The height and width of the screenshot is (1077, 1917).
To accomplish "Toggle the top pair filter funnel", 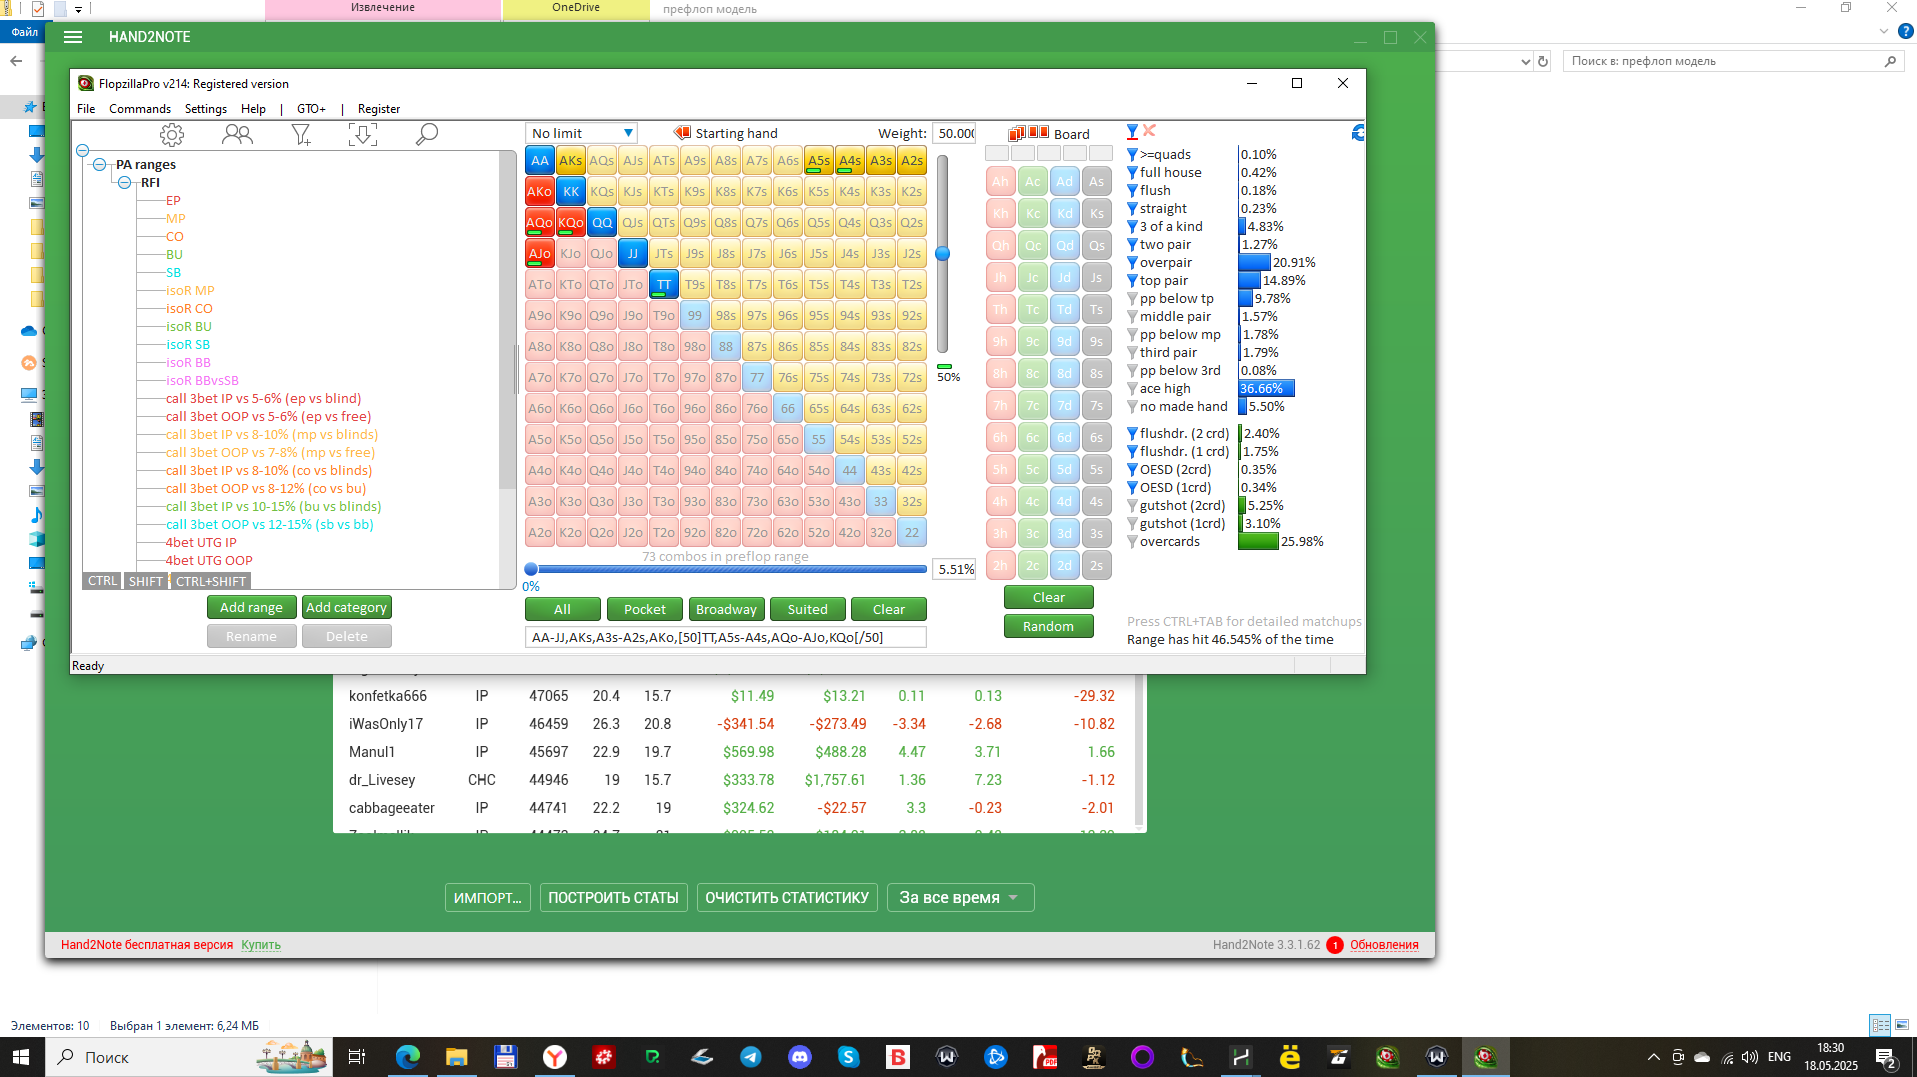I will coord(1132,281).
